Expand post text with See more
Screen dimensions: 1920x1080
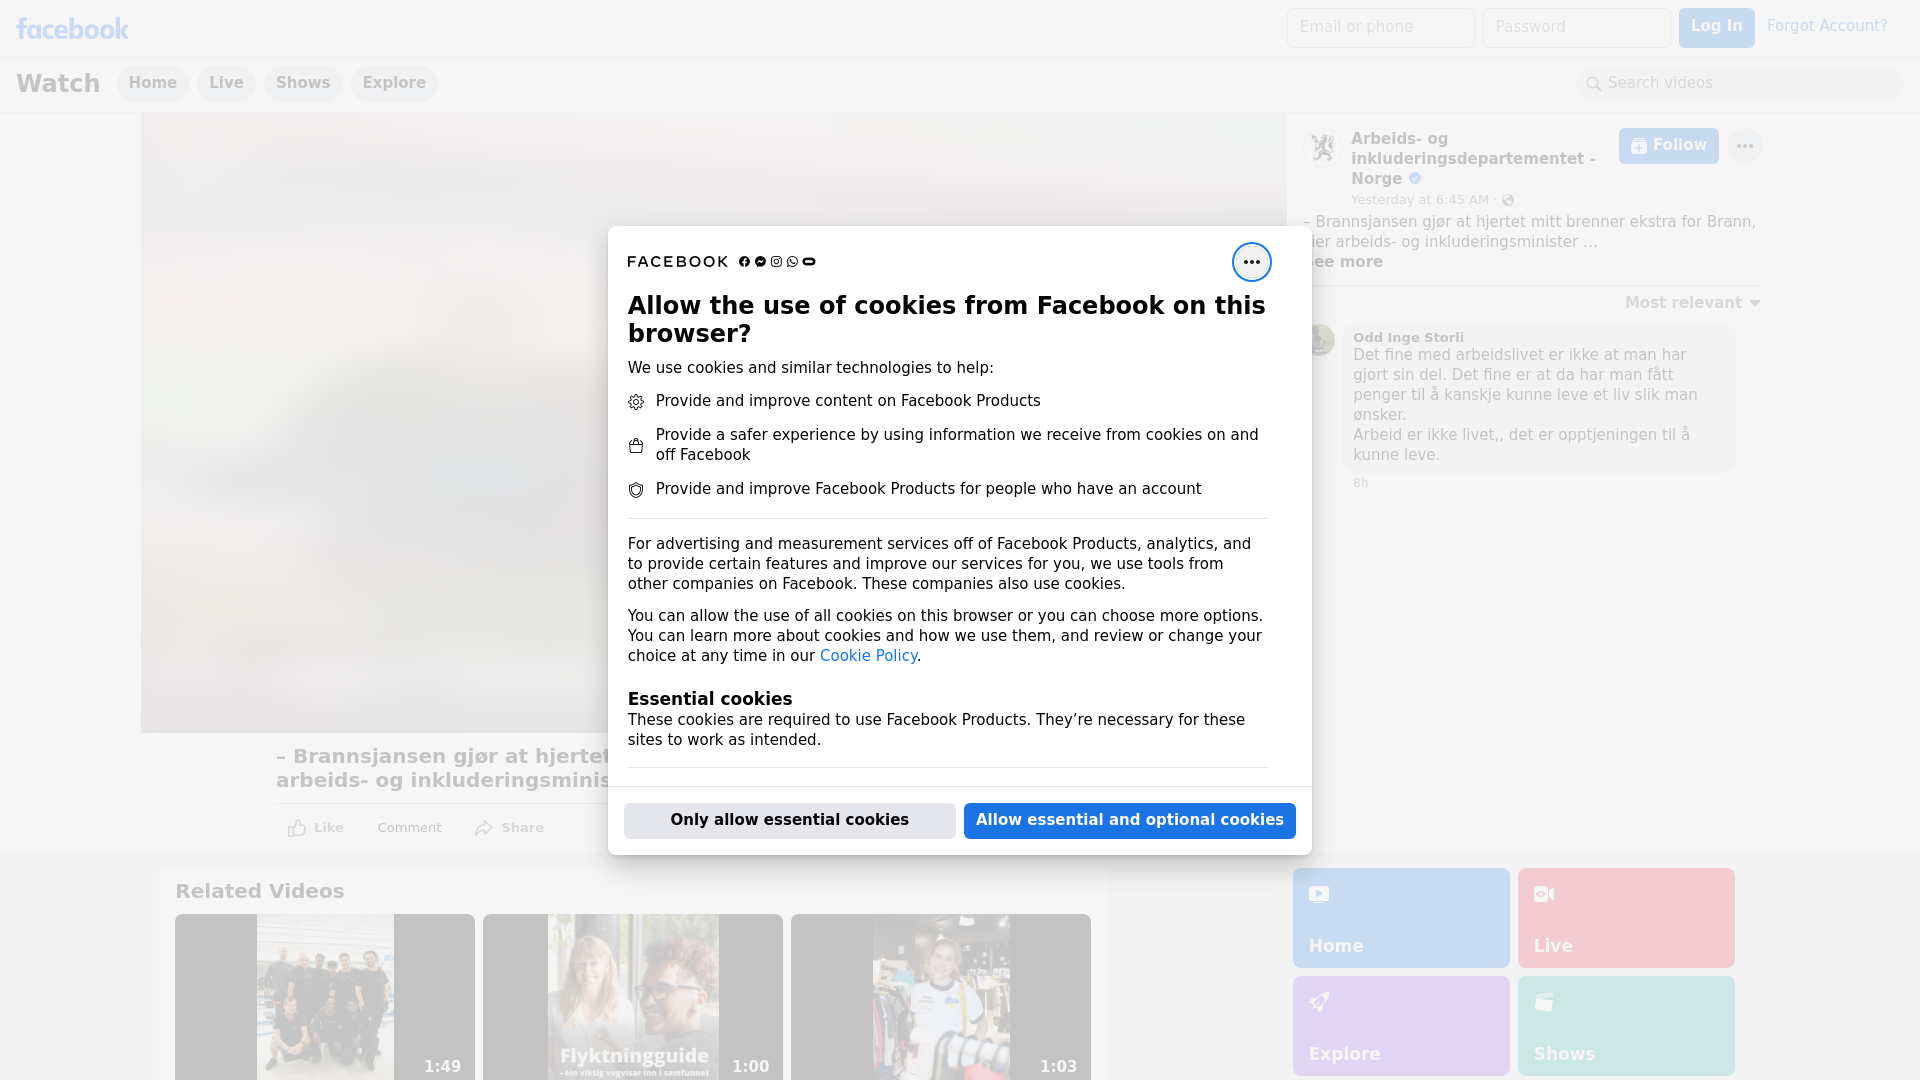(1347, 262)
